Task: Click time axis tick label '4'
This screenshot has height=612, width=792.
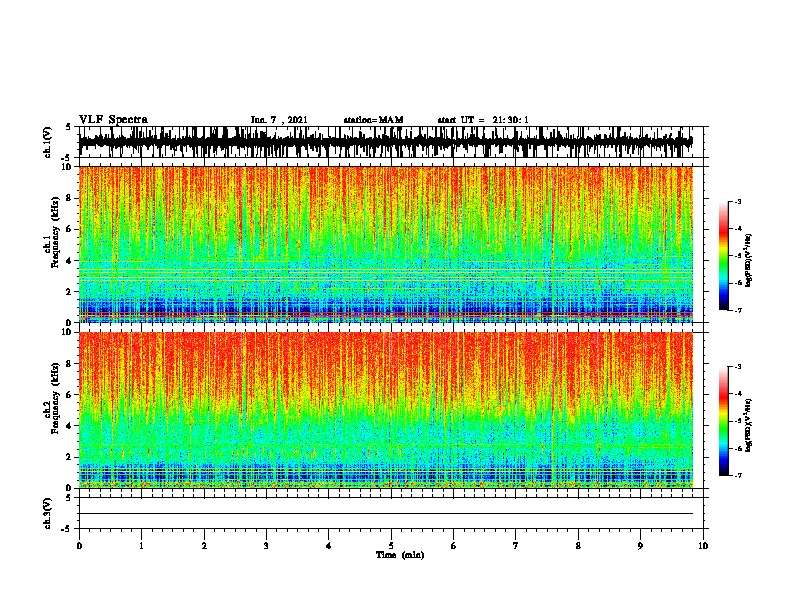Action: click(329, 546)
